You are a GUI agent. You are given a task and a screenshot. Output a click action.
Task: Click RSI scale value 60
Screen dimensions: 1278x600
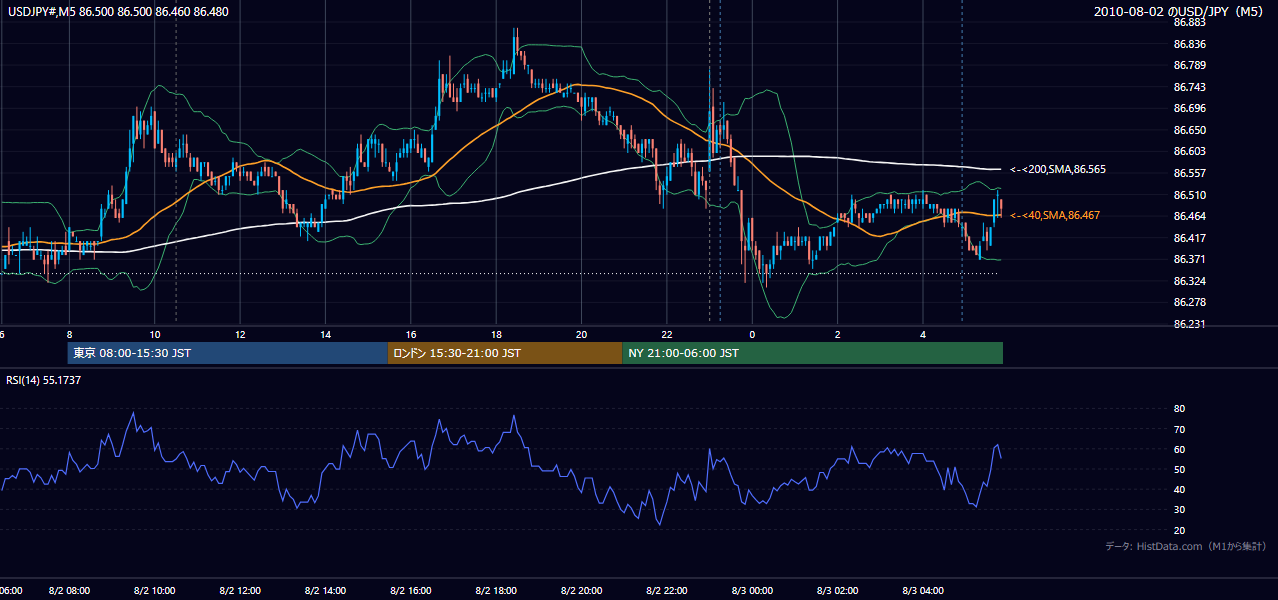point(1179,449)
